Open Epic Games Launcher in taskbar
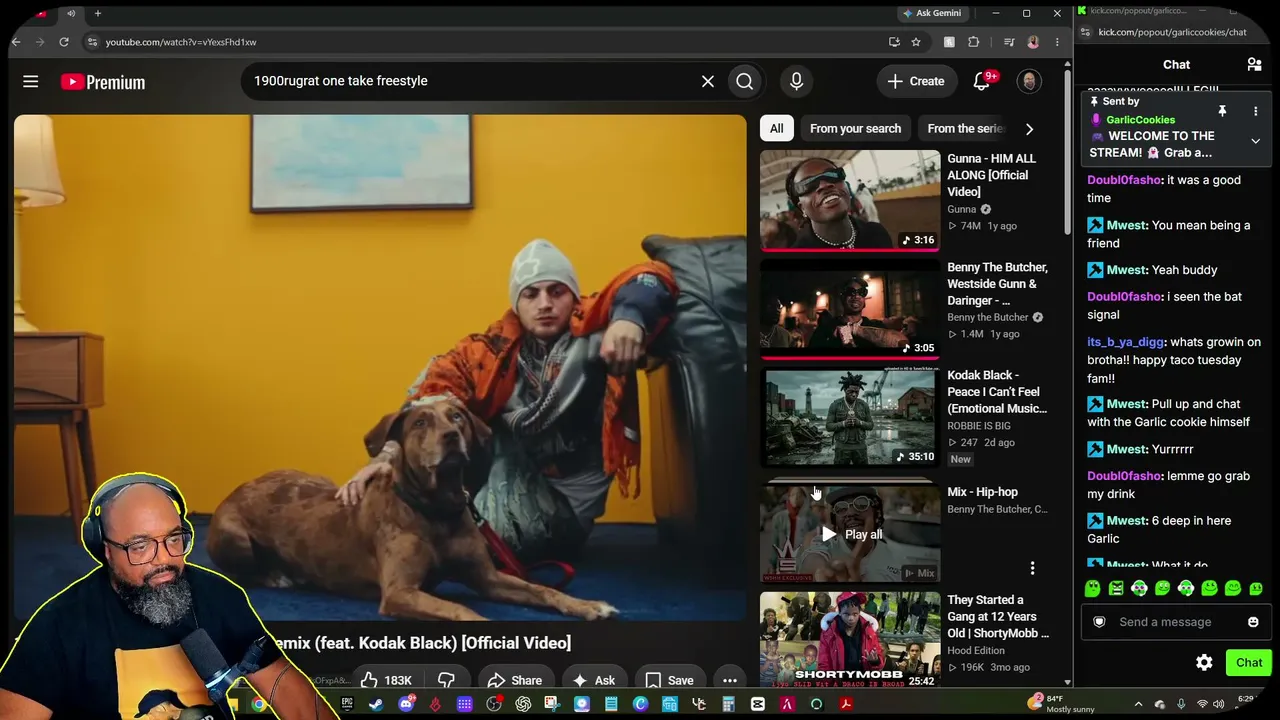 point(347,704)
